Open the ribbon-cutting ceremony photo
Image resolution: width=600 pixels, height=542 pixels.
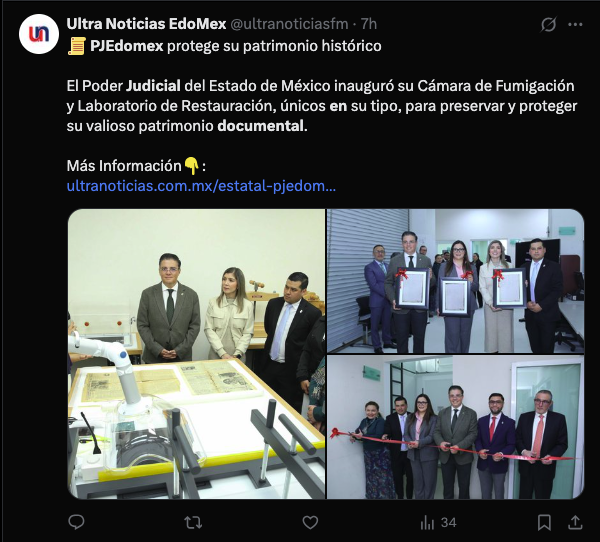pos(455,427)
